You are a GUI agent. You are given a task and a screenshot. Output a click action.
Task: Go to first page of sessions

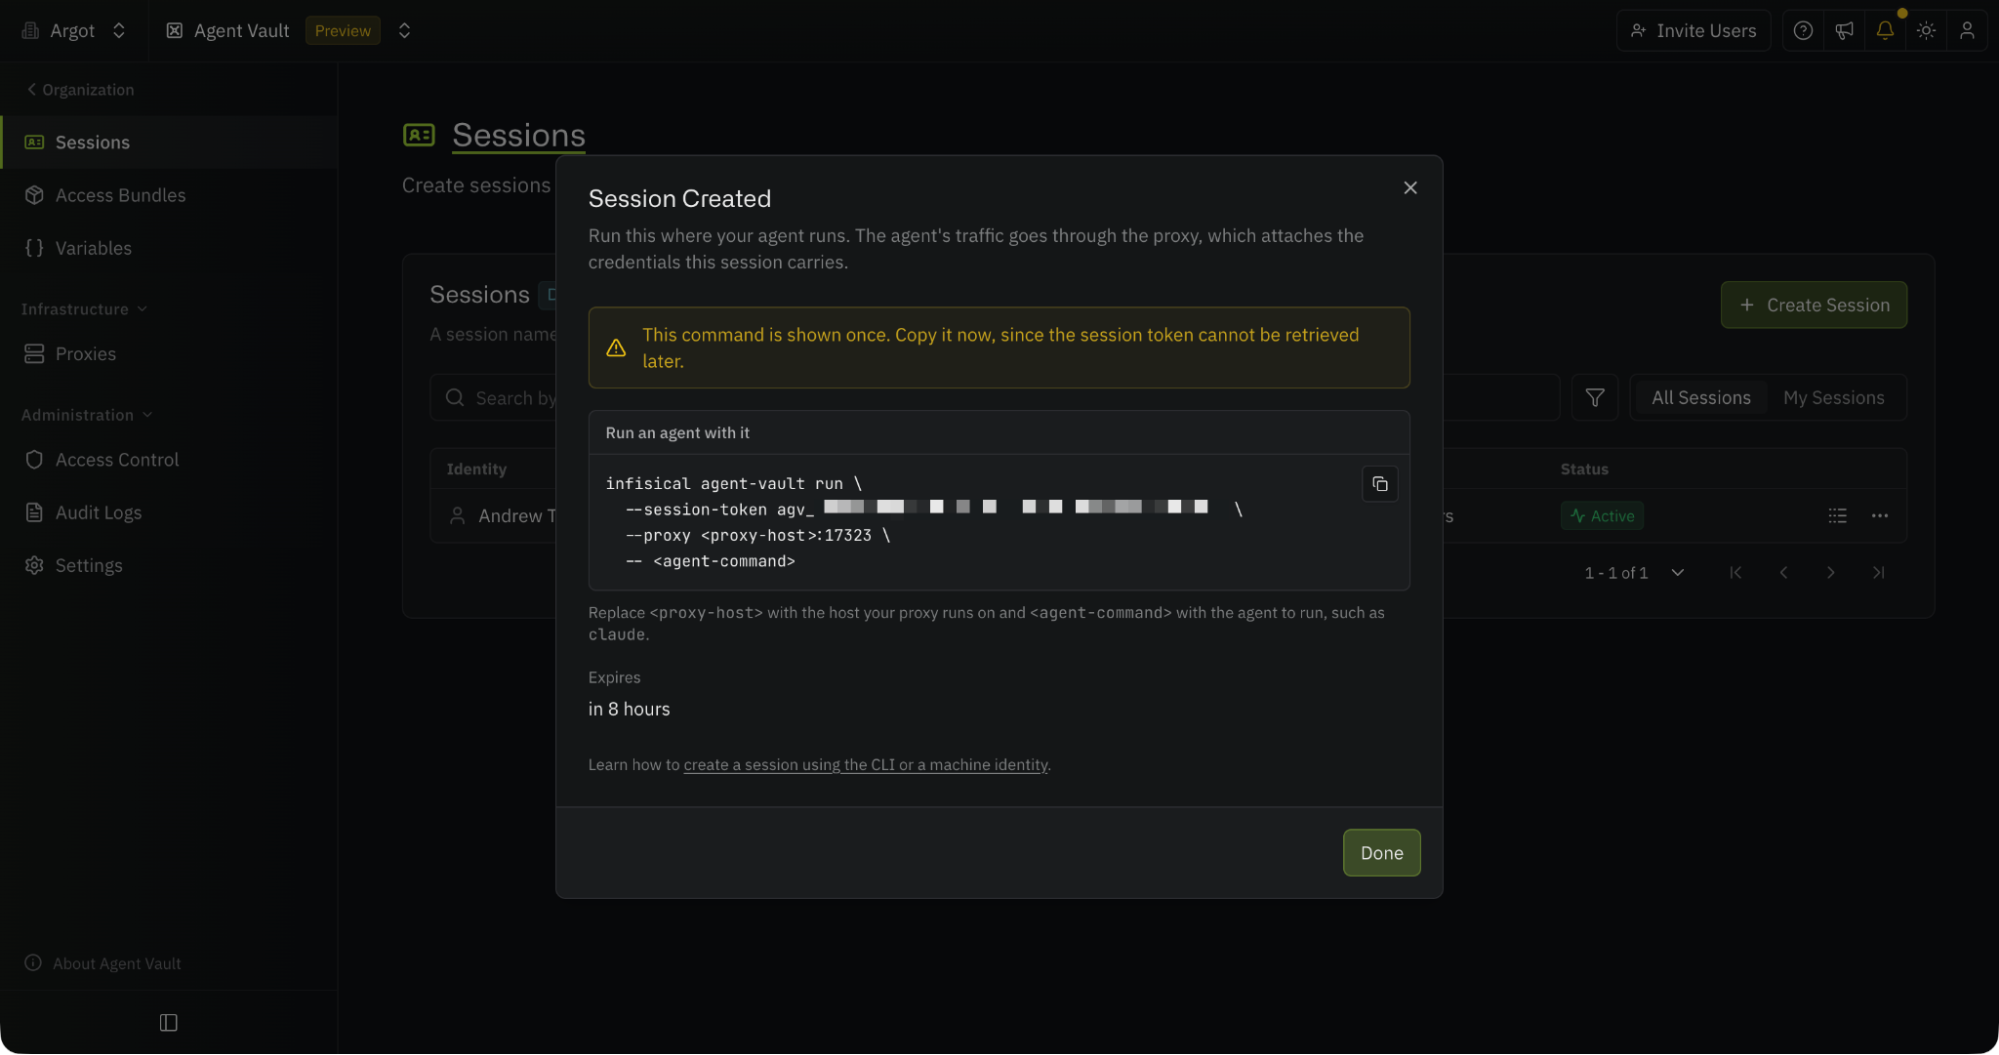[1735, 573]
